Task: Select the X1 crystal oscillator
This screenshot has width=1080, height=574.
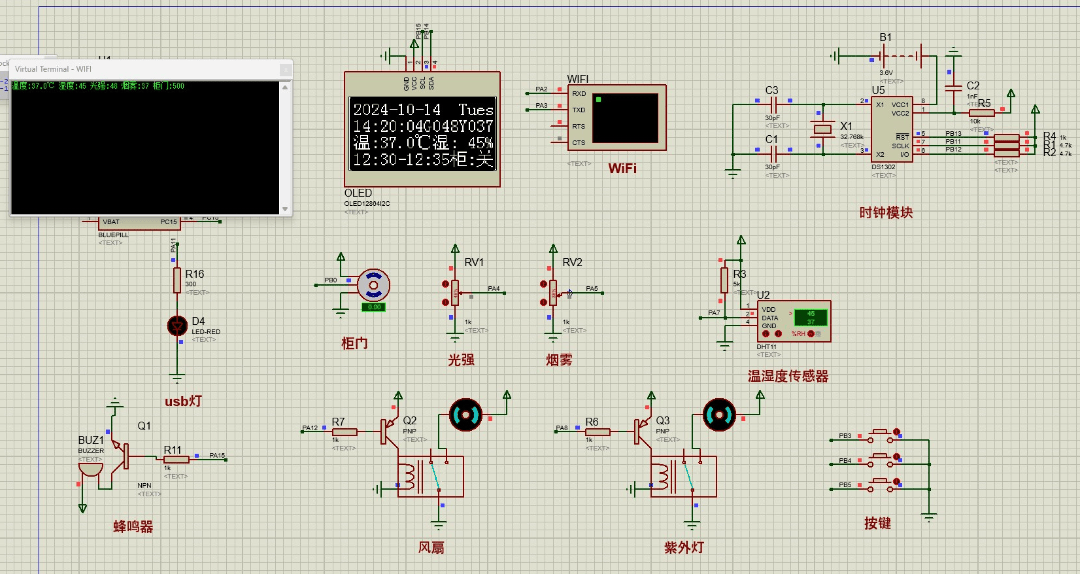Action: [822, 130]
